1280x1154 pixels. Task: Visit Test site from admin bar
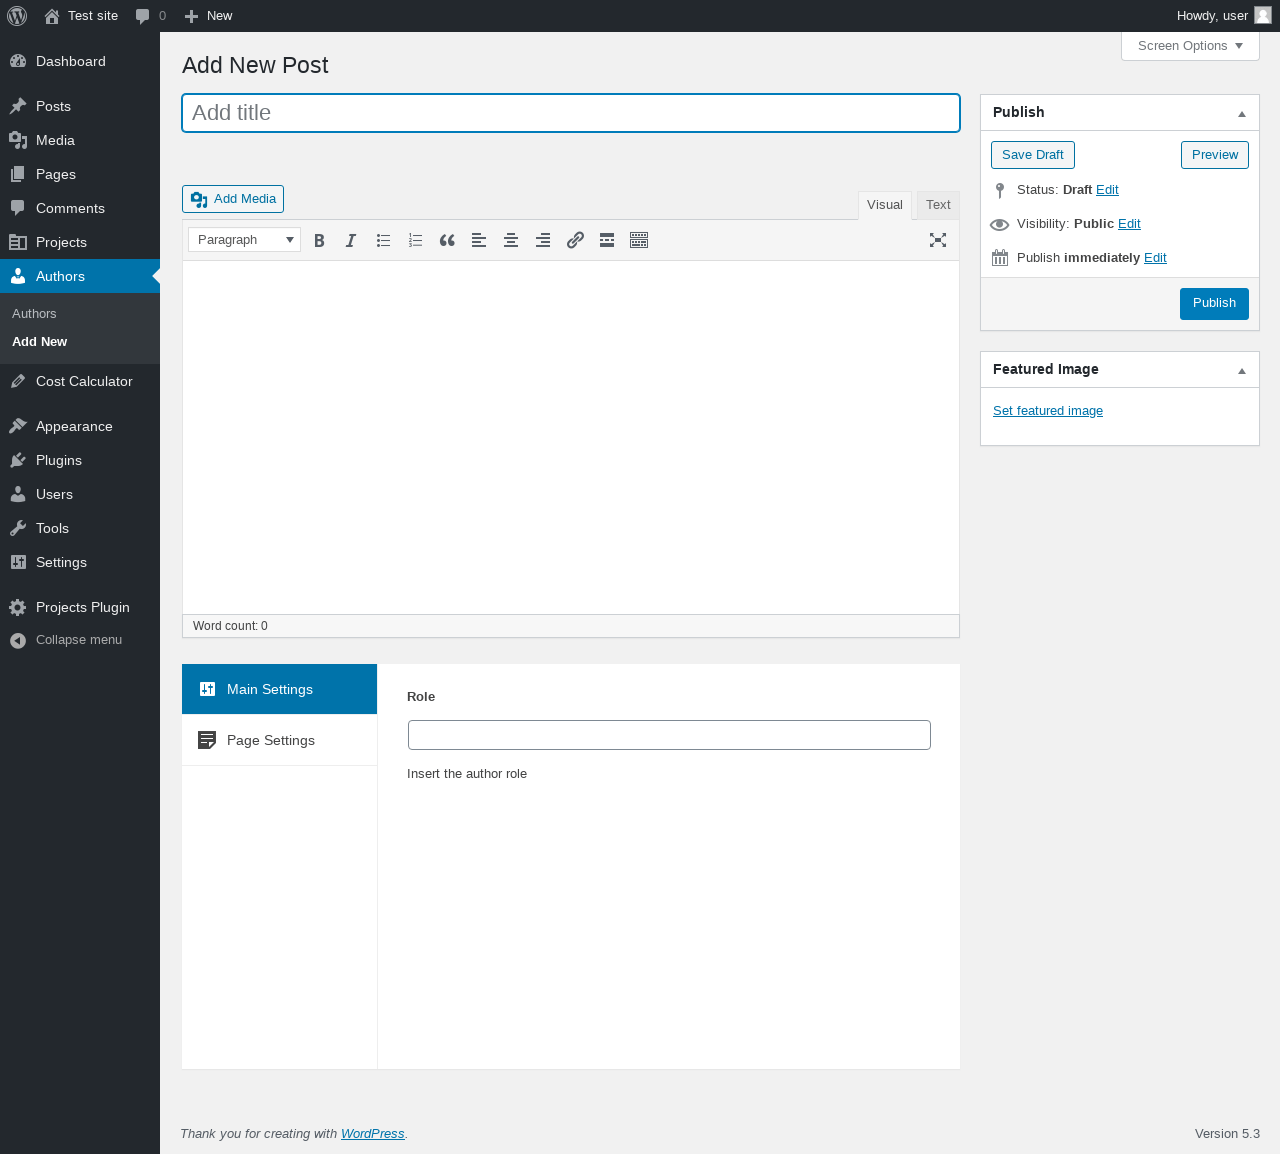click(x=81, y=16)
